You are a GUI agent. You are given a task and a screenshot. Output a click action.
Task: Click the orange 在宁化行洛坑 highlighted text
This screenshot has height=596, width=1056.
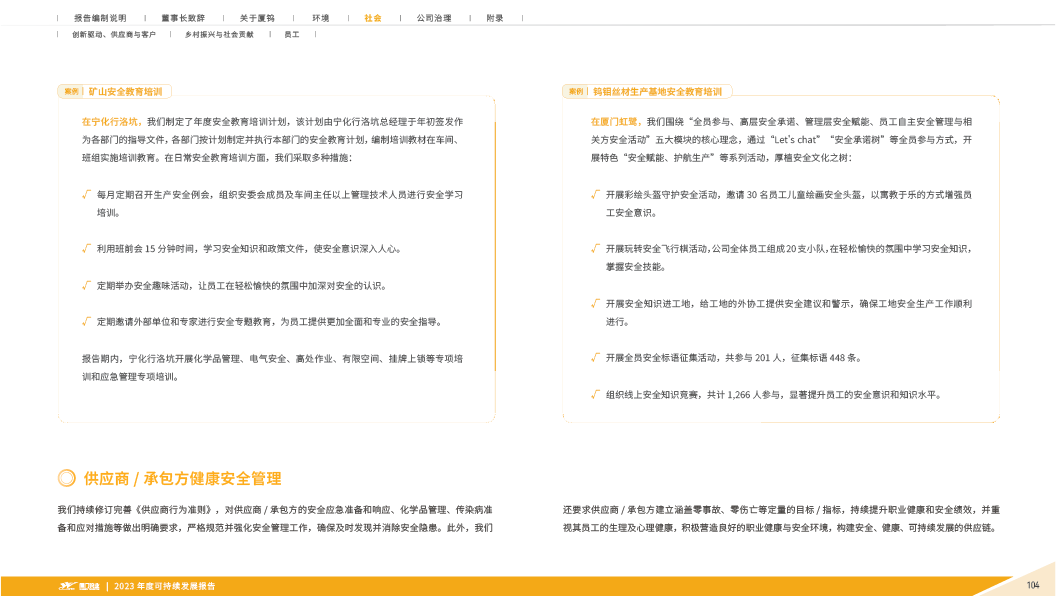[x=110, y=121]
